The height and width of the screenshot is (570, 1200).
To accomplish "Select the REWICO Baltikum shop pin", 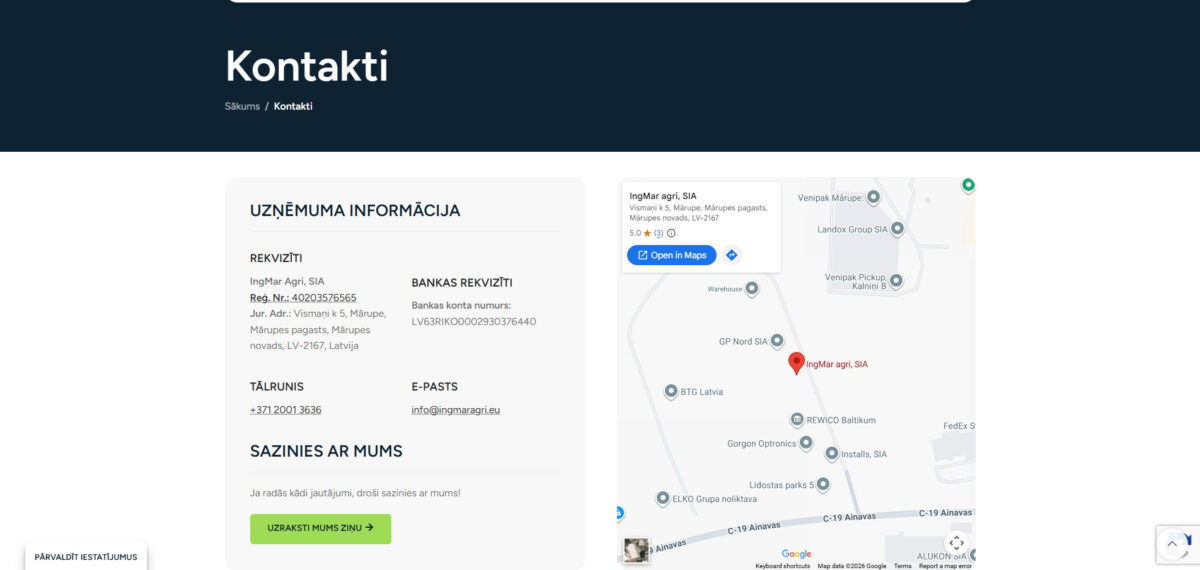I will [797, 419].
